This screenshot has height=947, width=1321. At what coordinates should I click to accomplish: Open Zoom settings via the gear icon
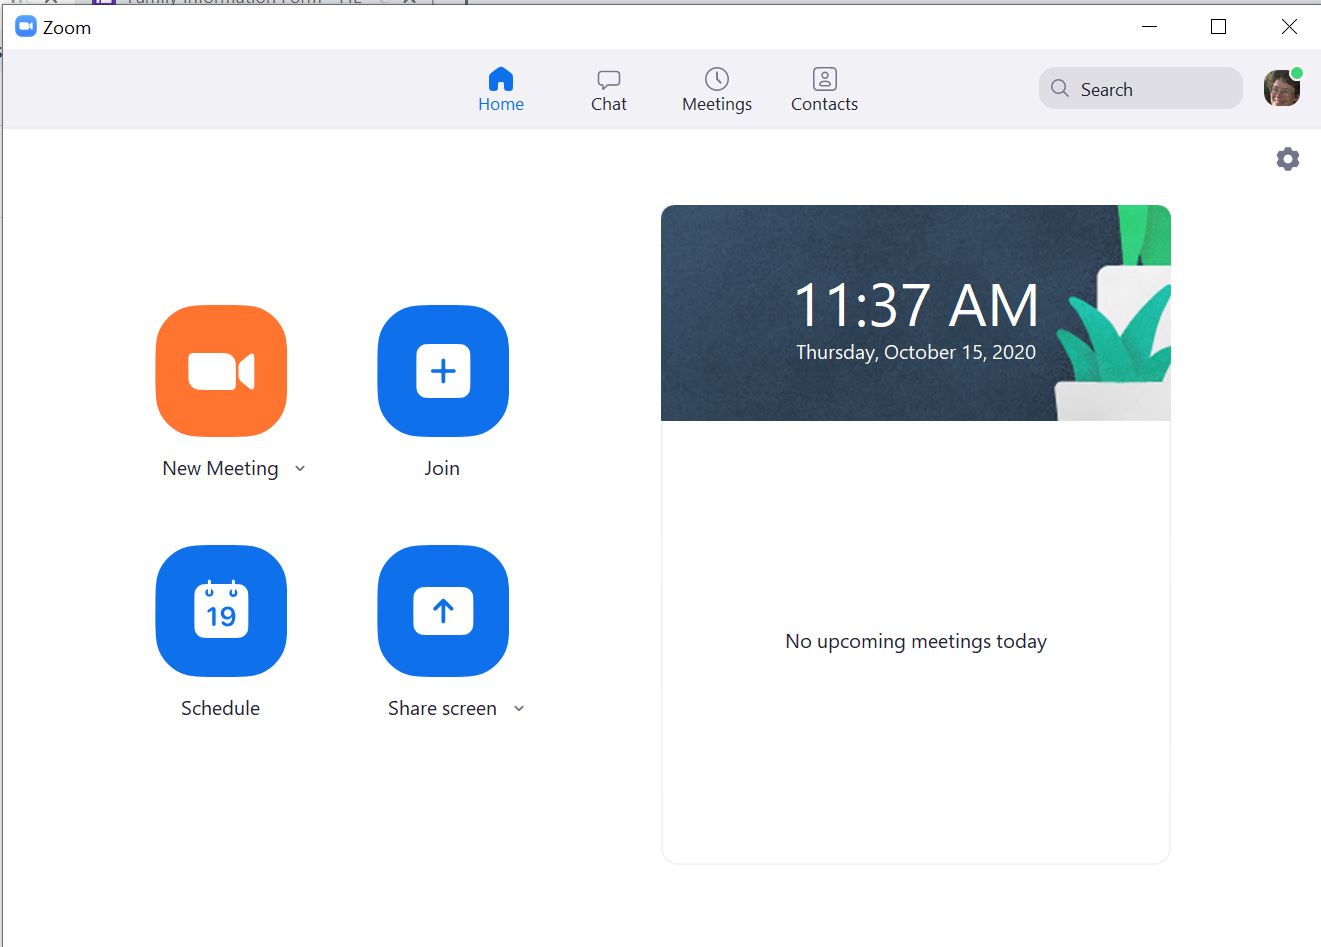click(1287, 158)
